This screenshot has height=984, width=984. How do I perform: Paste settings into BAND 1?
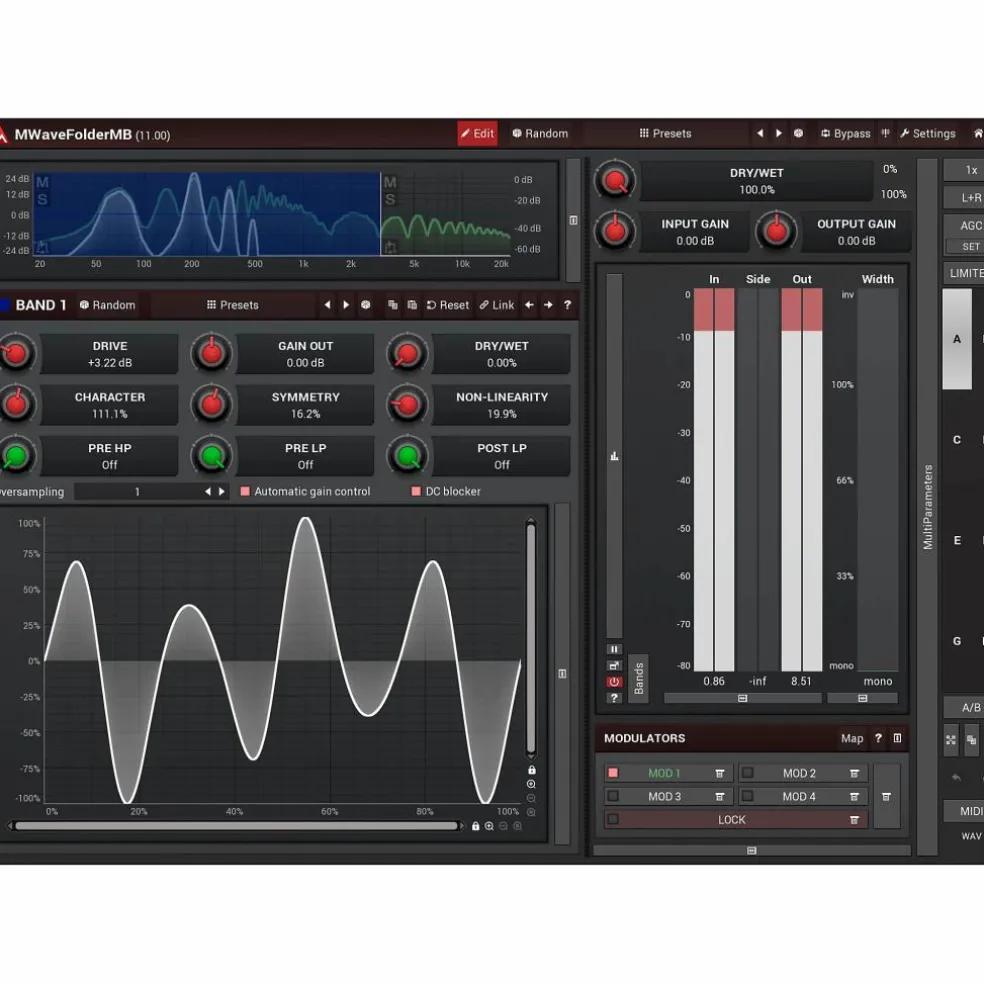click(x=412, y=305)
